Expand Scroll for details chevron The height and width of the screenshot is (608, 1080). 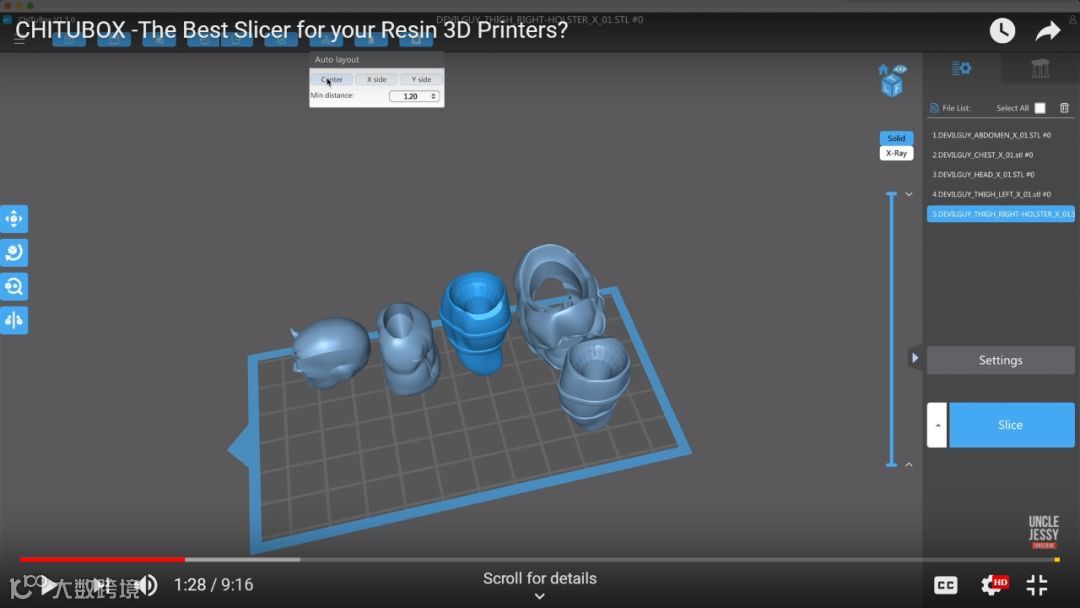pos(540,596)
